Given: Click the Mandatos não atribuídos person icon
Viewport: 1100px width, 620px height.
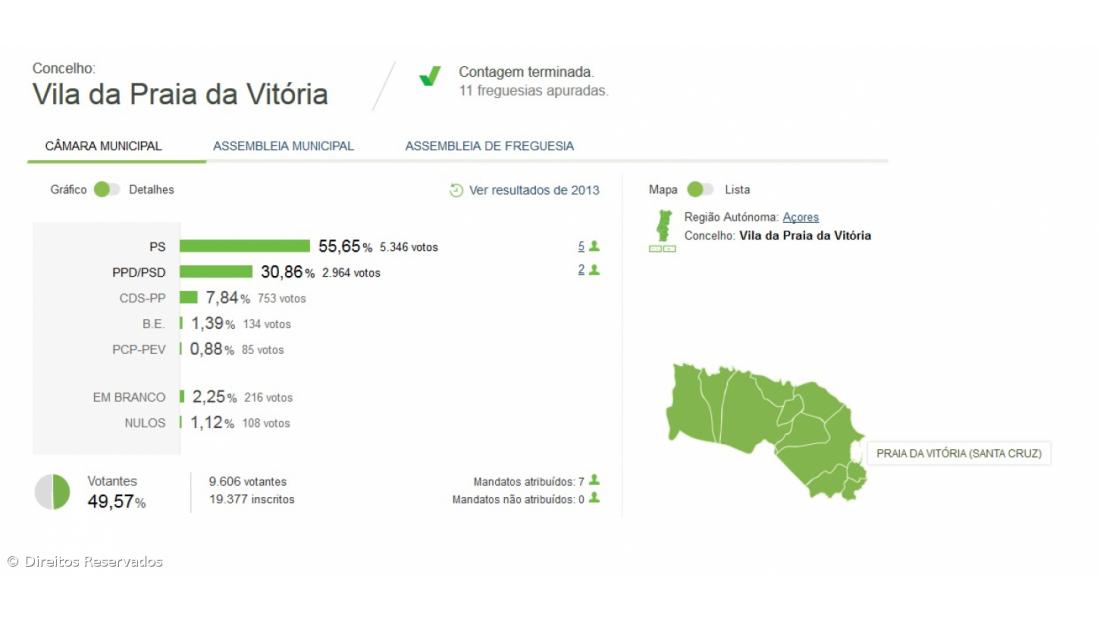Looking at the screenshot, I should 594,498.
